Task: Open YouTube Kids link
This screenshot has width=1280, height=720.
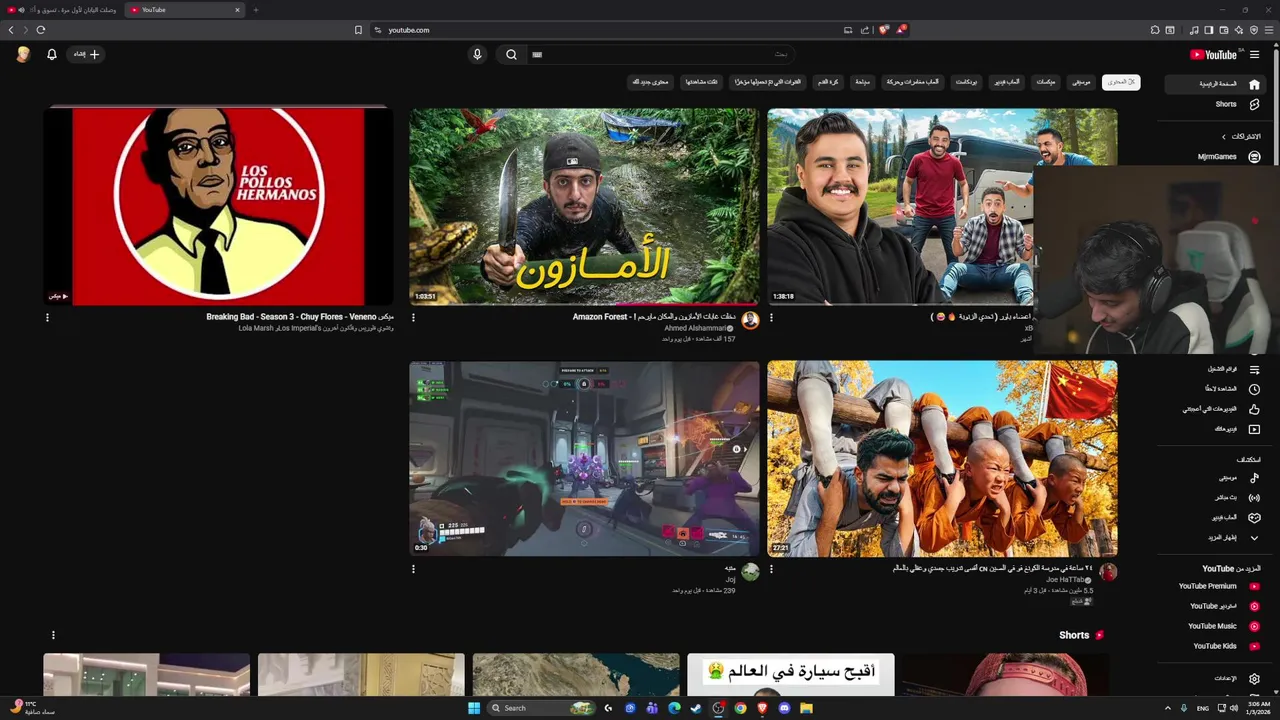Action: click(1217, 646)
